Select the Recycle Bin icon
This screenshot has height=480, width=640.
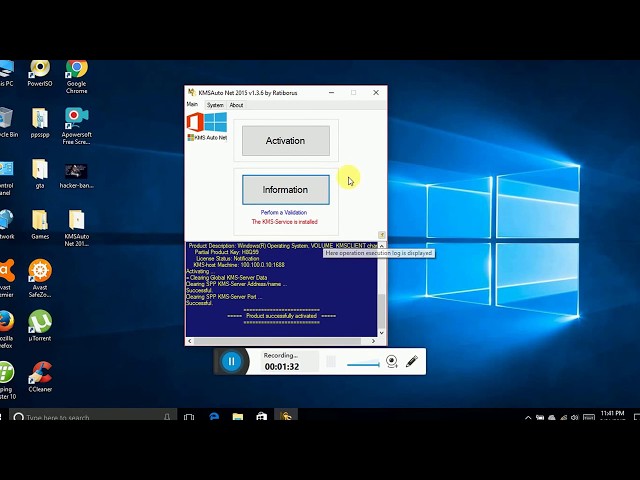tap(8, 122)
